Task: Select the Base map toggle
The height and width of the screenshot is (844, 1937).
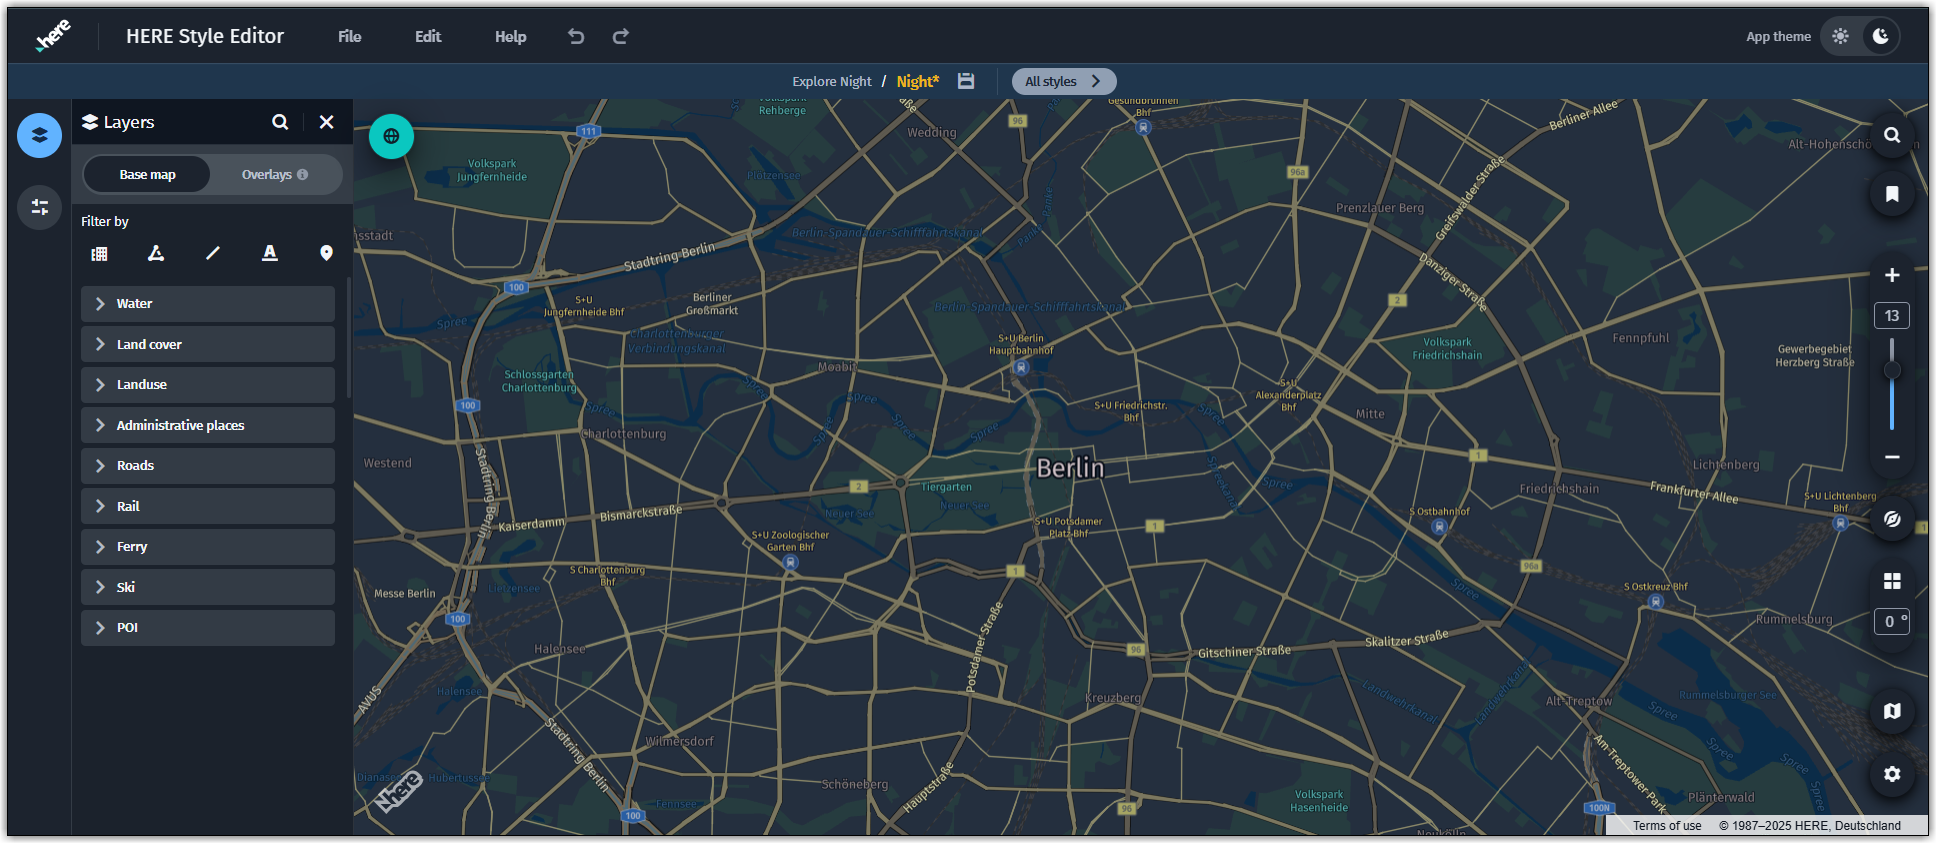Action: point(147,174)
